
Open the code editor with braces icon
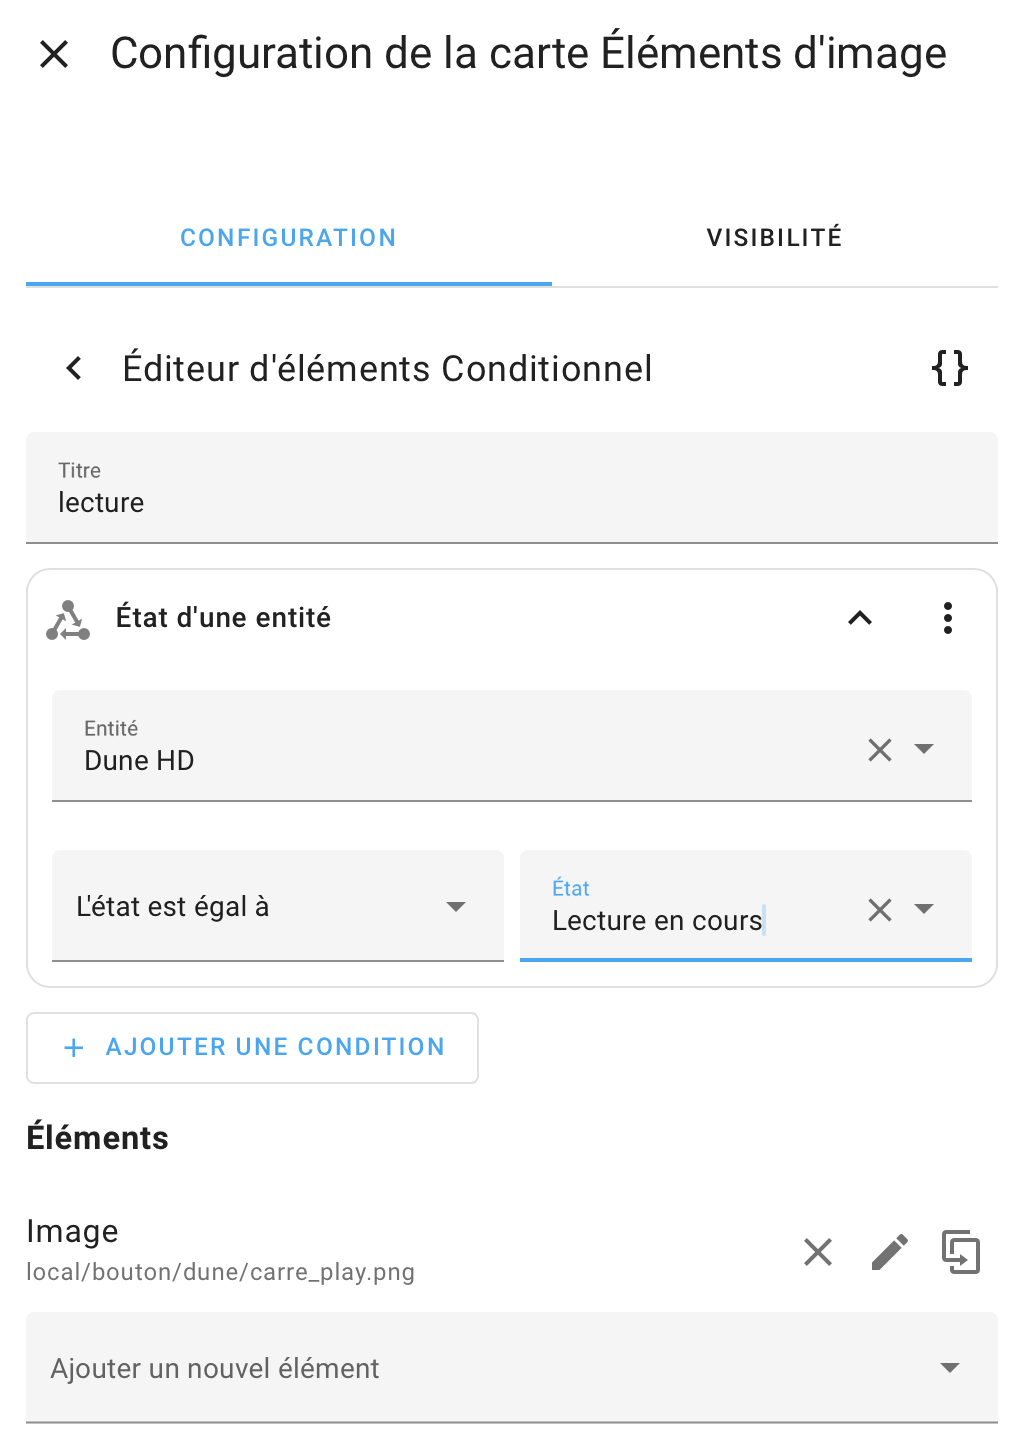pyautogui.click(x=949, y=368)
